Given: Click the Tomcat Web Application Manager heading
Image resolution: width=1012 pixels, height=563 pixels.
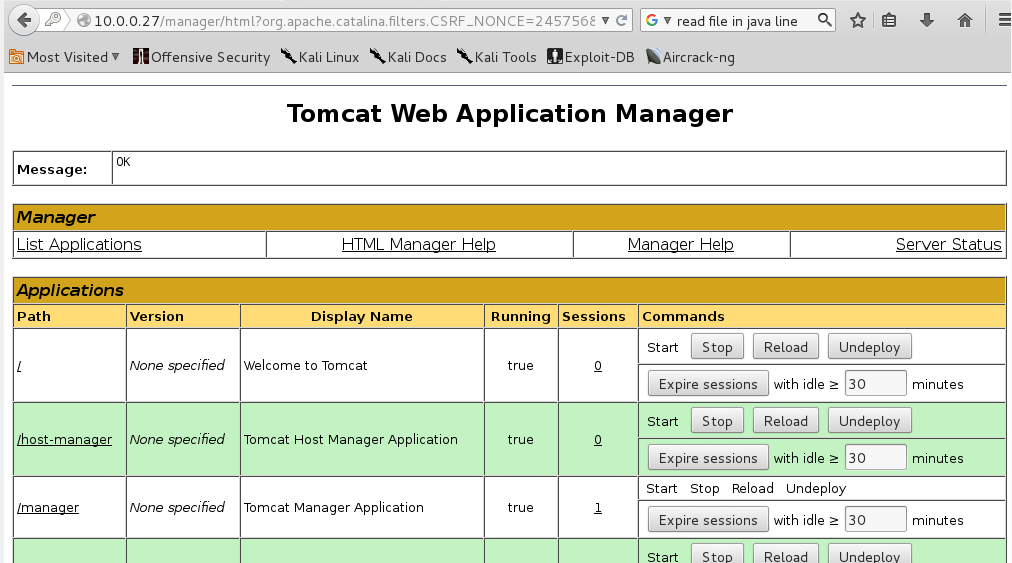Looking at the screenshot, I should point(510,114).
